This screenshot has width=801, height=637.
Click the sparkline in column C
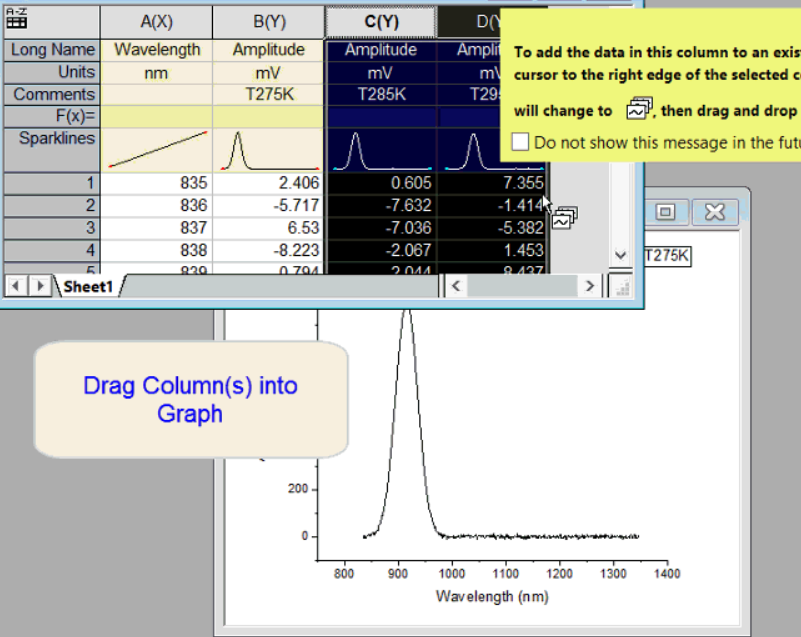[381, 150]
